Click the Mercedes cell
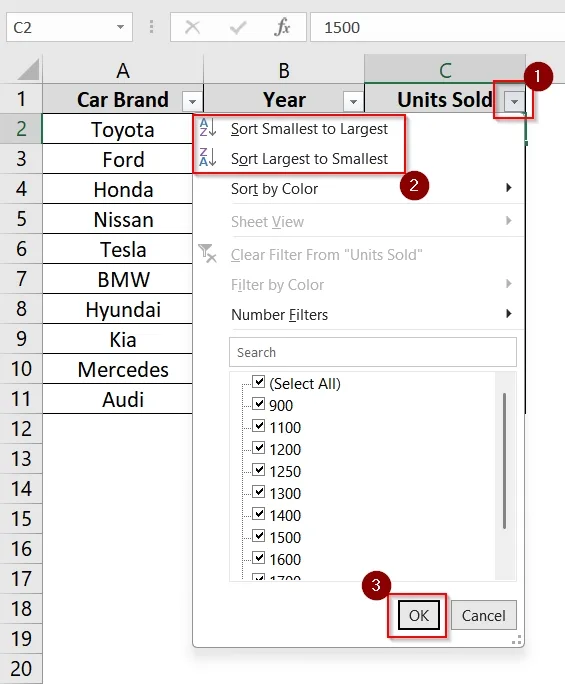The height and width of the screenshot is (684, 565). [x=117, y=369]
